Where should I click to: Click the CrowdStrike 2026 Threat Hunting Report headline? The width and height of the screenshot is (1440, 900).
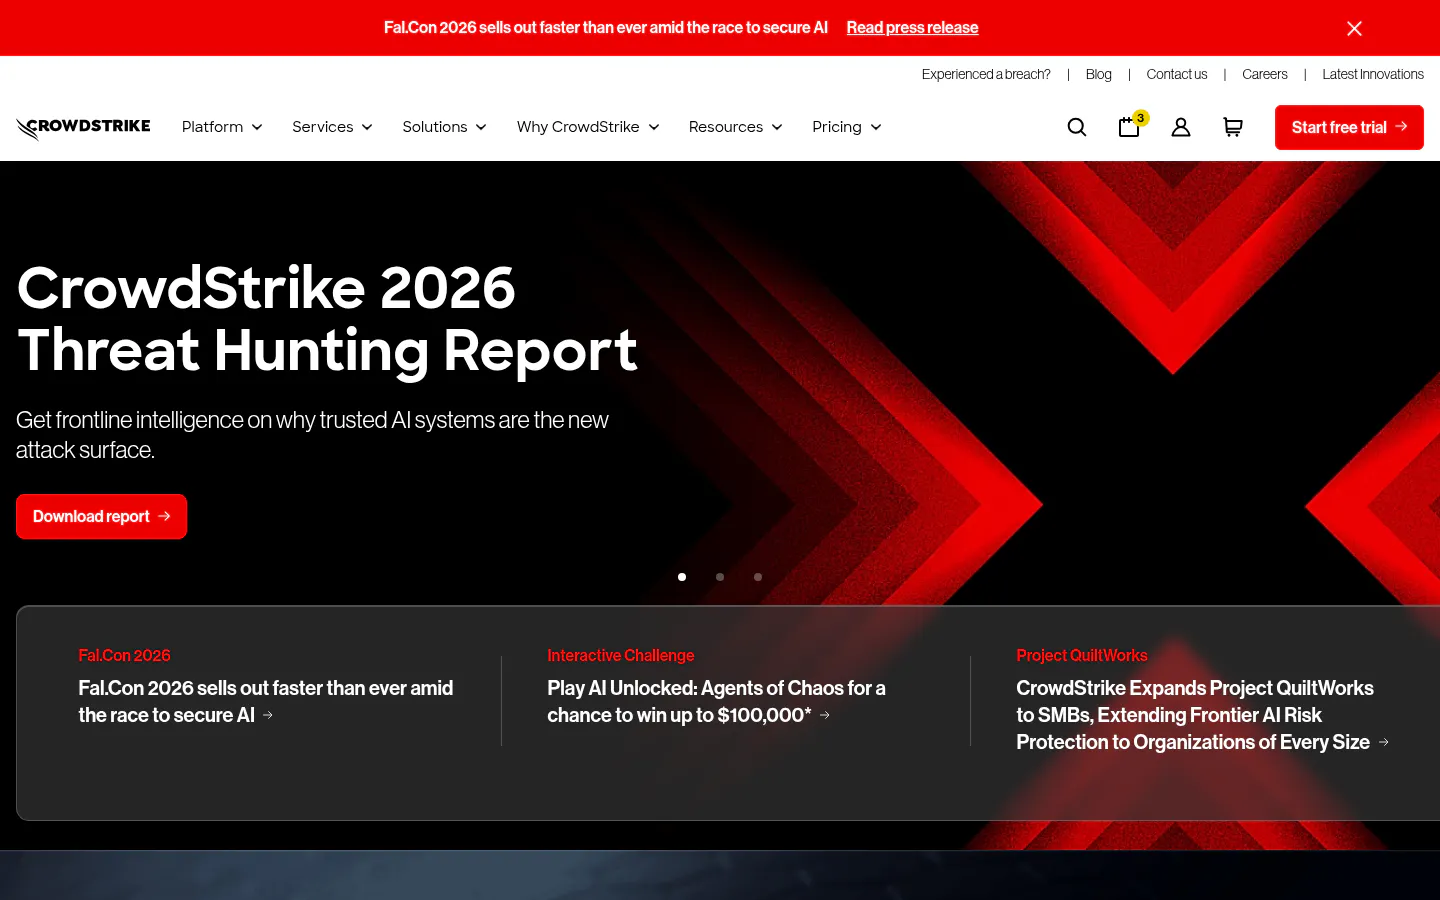(327, 320)
